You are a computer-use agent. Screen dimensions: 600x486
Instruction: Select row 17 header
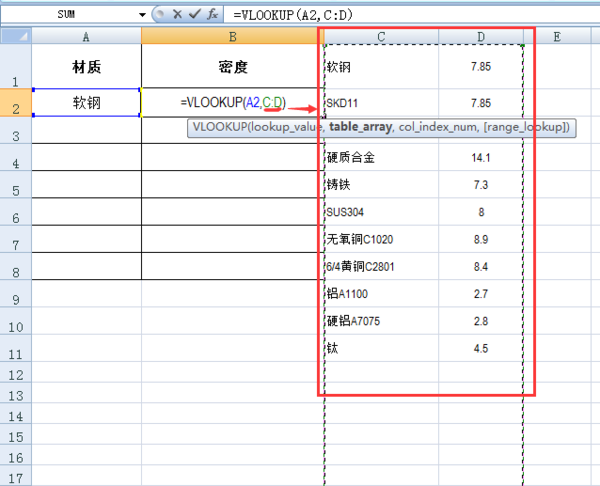tap(16, 476)
